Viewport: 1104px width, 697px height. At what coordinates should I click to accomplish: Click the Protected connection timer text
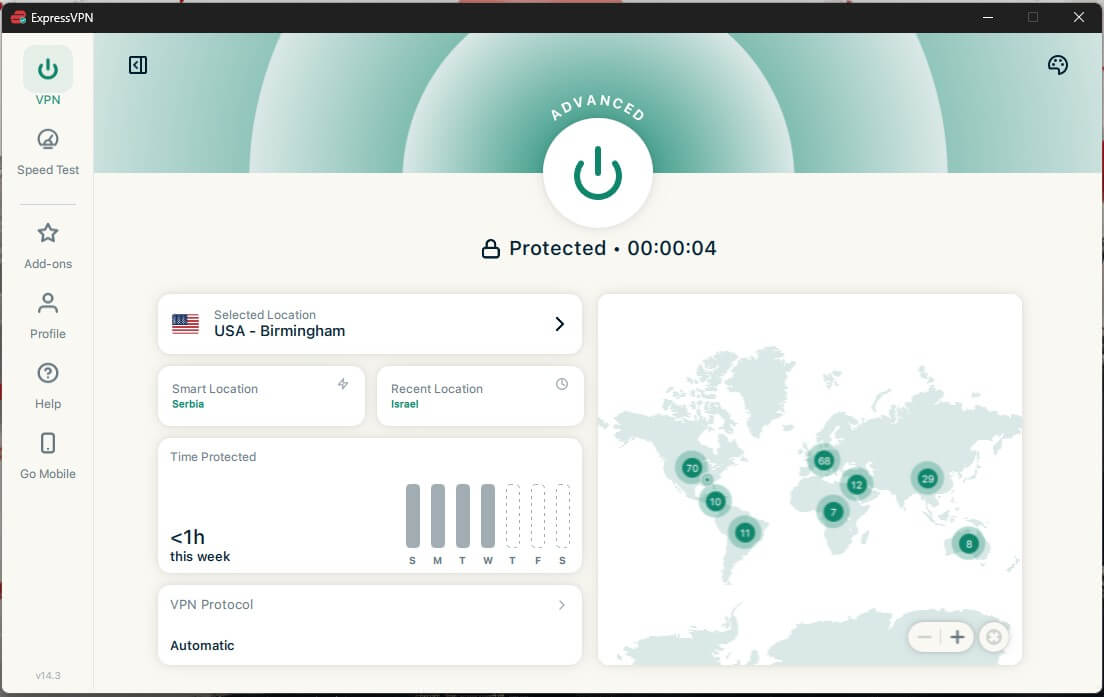tap(613, 248)
